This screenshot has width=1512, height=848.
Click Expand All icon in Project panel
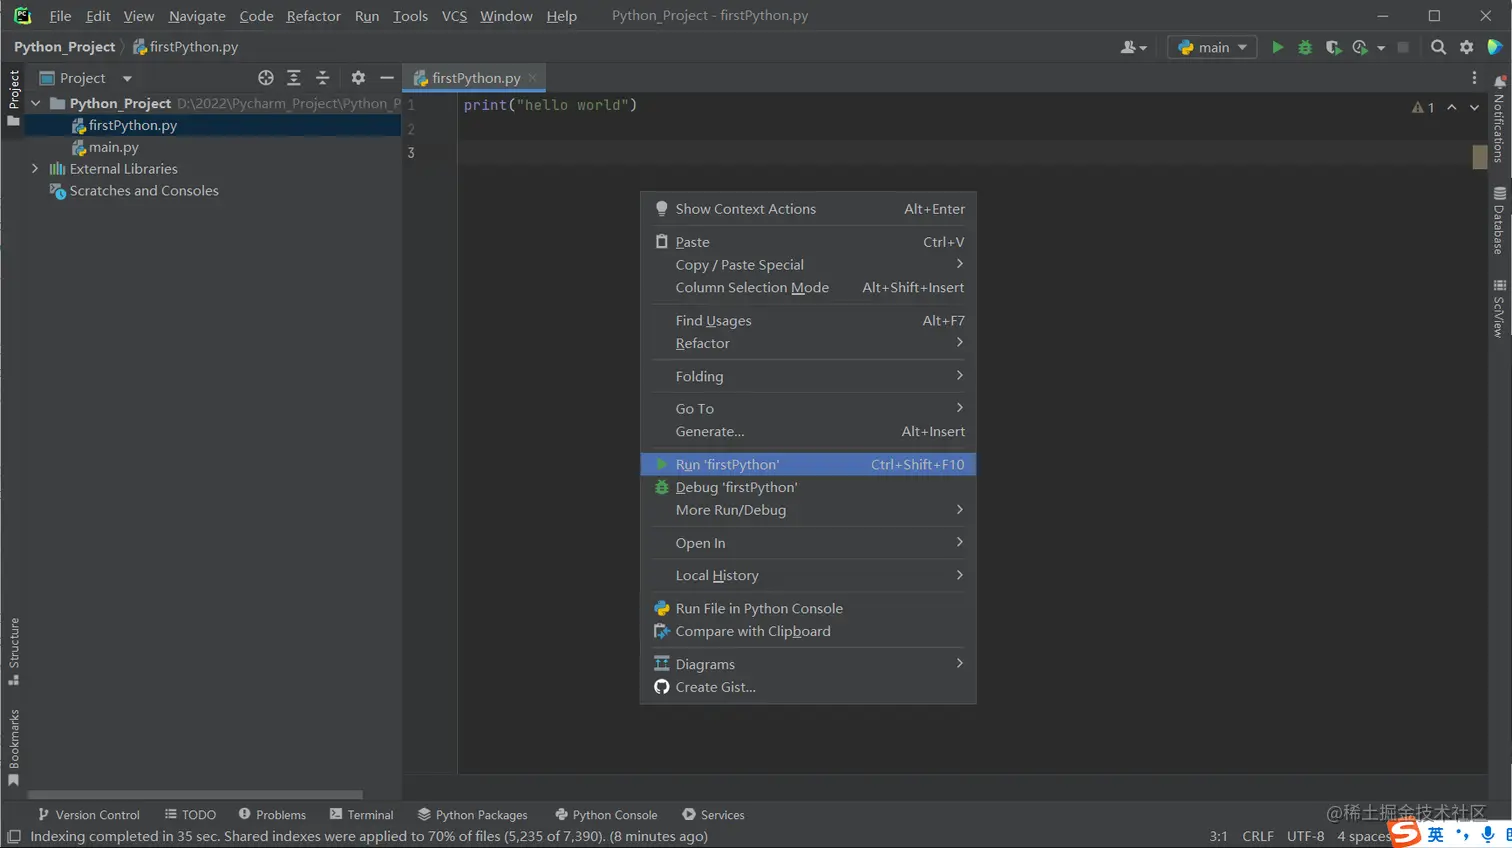294,78
